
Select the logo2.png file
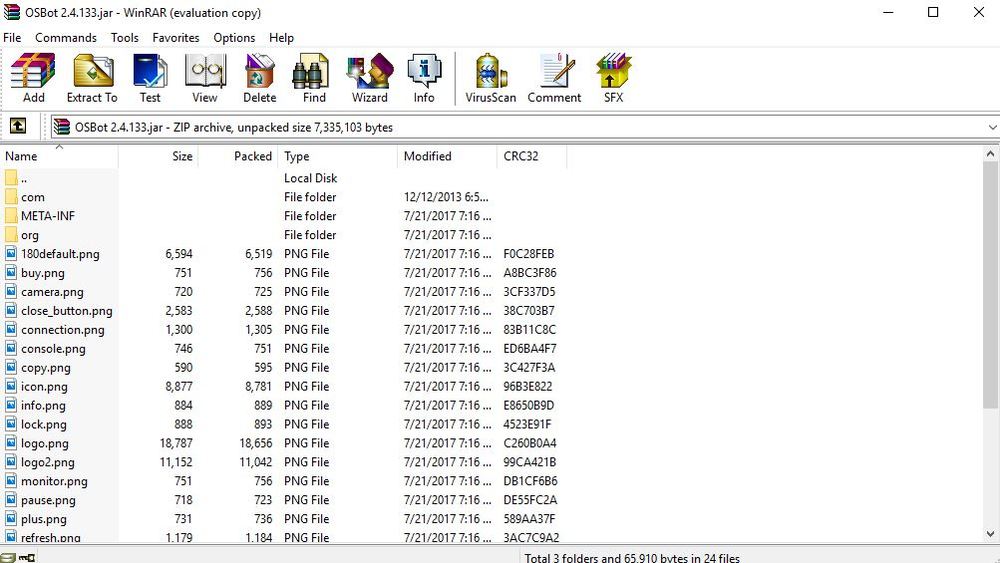(47, 463)
